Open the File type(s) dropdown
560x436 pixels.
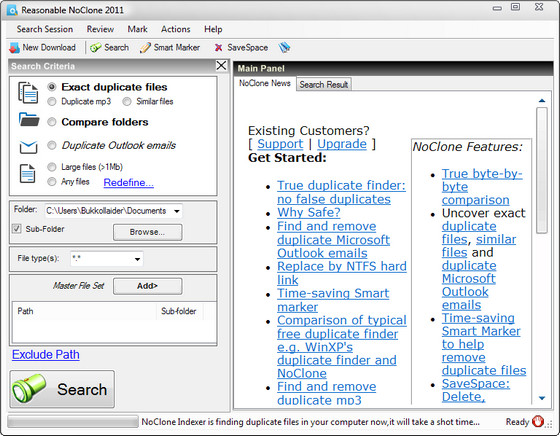[x=138, y=259]
